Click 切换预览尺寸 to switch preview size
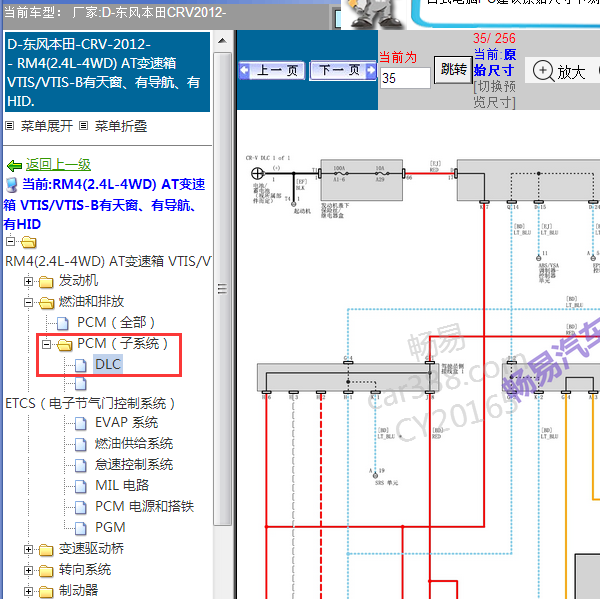 pos(494,94)
